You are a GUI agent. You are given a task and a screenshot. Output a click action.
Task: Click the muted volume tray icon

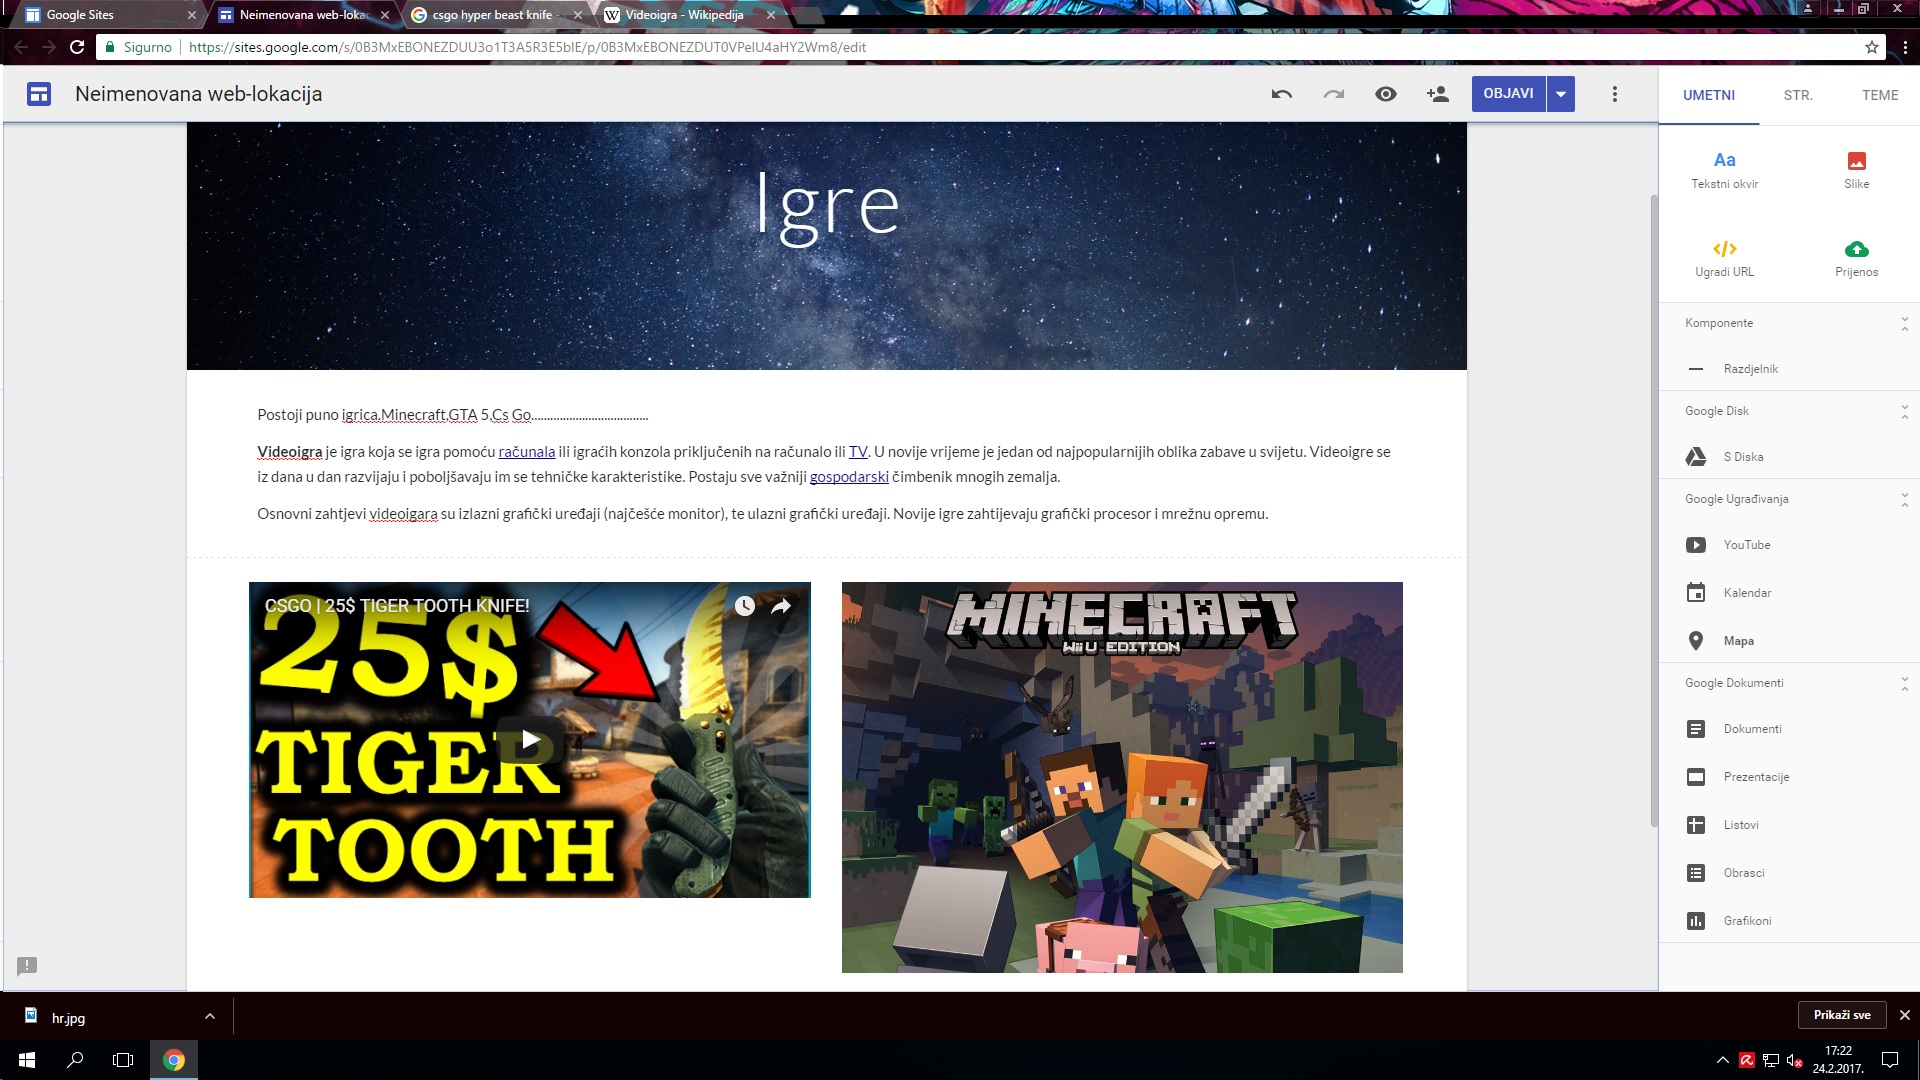[1794, 1061]
